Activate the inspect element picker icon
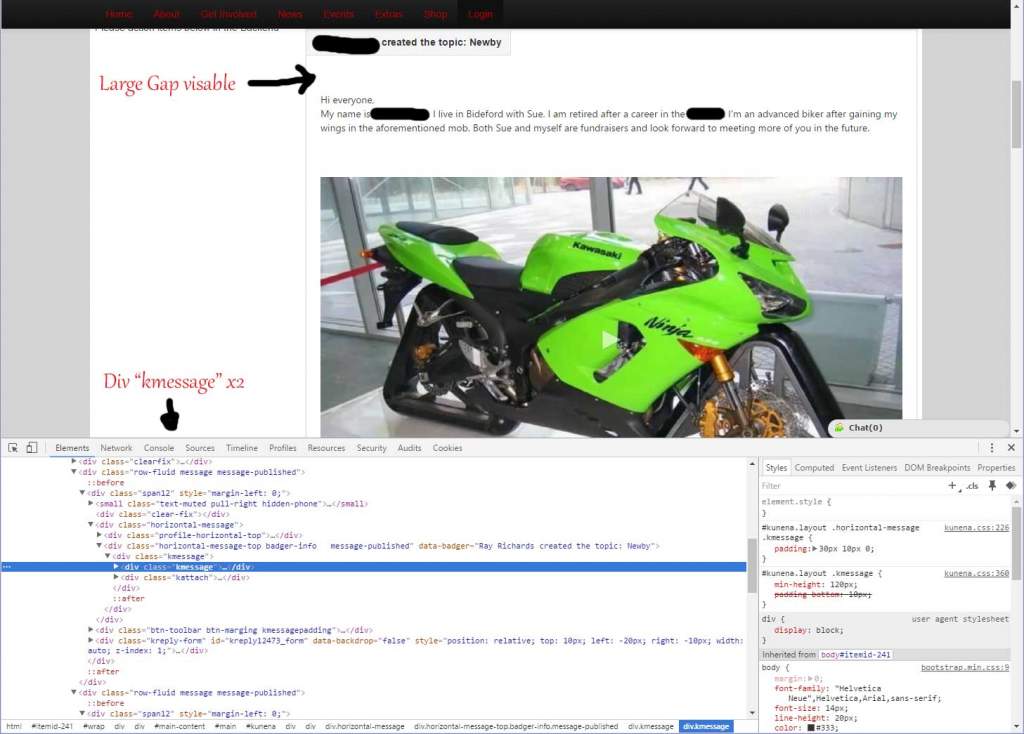This screenshot has height=734, width=1024. (13, 448)
